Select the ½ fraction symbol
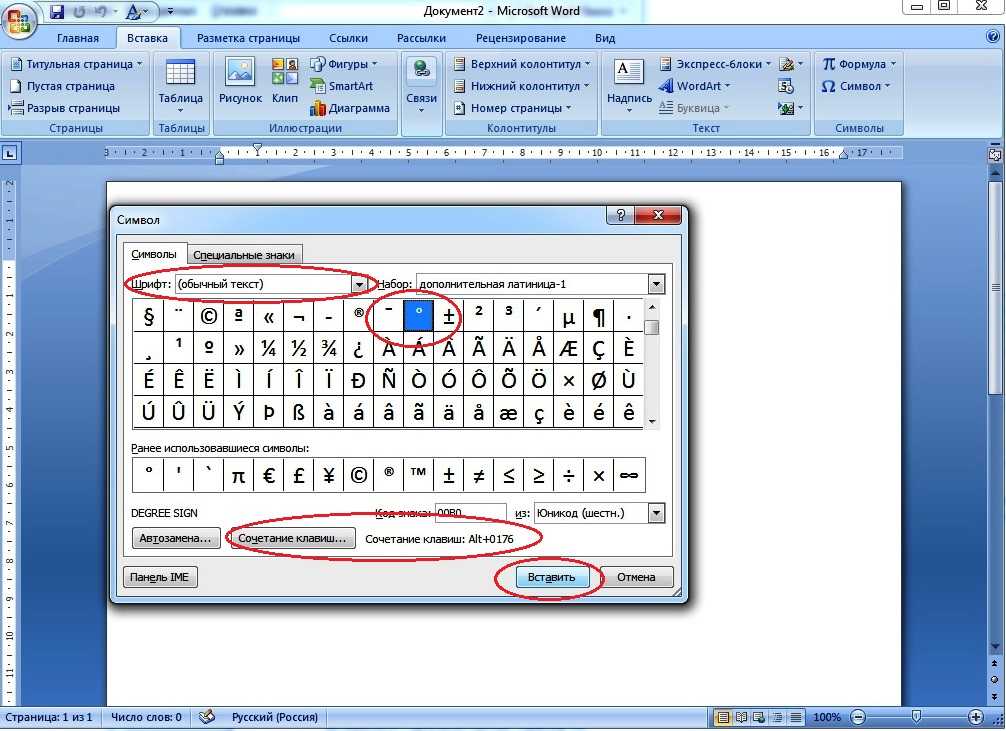The image size is (1006, 731). pos(298,348)
